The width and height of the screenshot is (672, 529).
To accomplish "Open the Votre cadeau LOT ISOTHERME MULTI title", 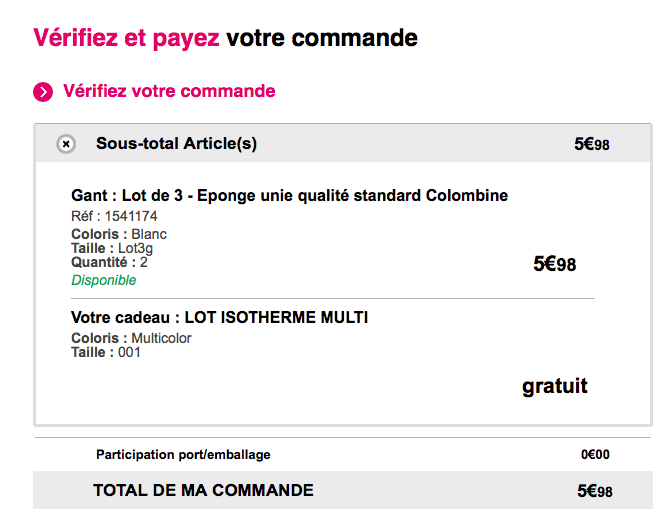I will pyautogui.click(x=219, y=318).
